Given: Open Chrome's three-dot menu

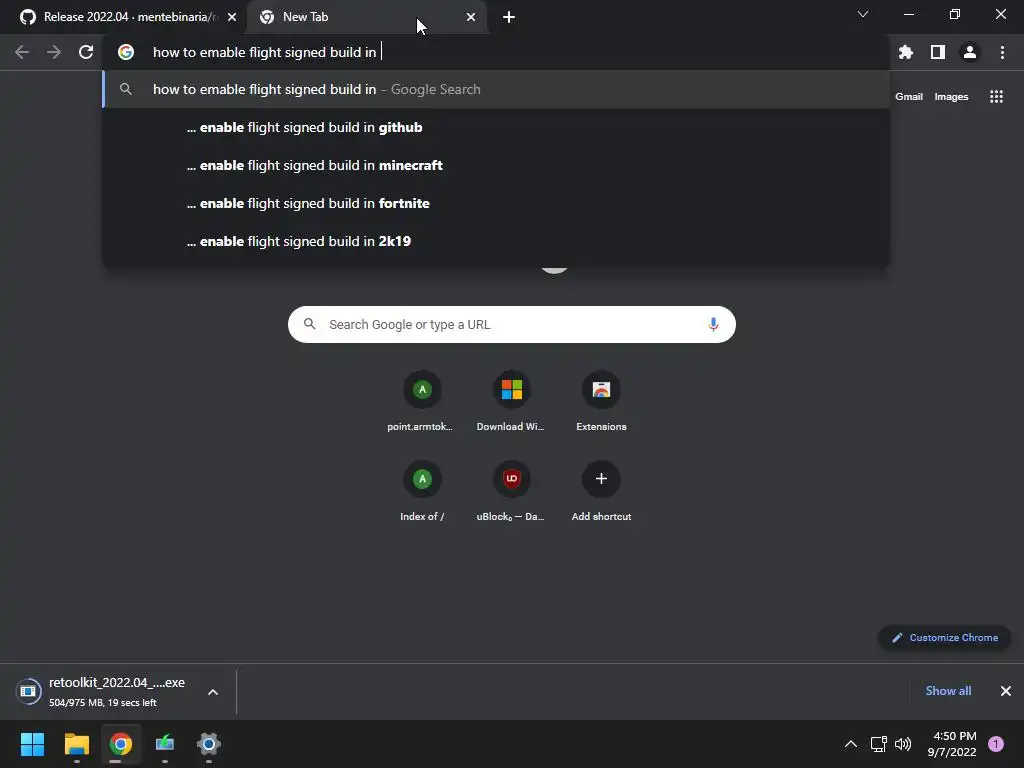Looking at the screenshot, I should [1002, 52].
